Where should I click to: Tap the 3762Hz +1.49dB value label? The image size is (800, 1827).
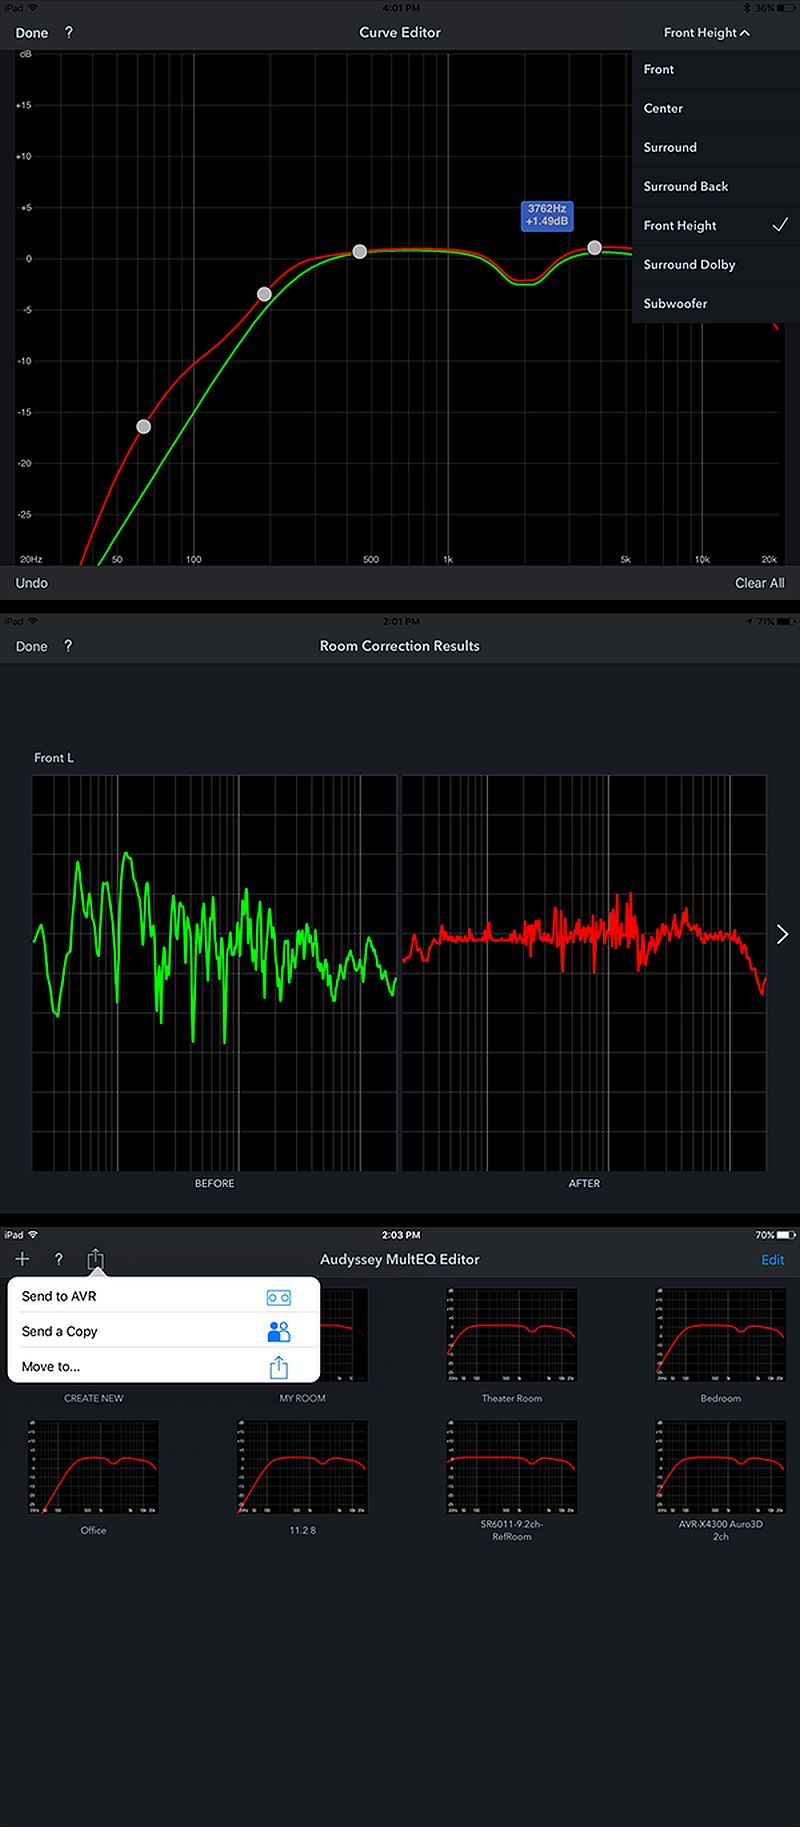(547, 215)
